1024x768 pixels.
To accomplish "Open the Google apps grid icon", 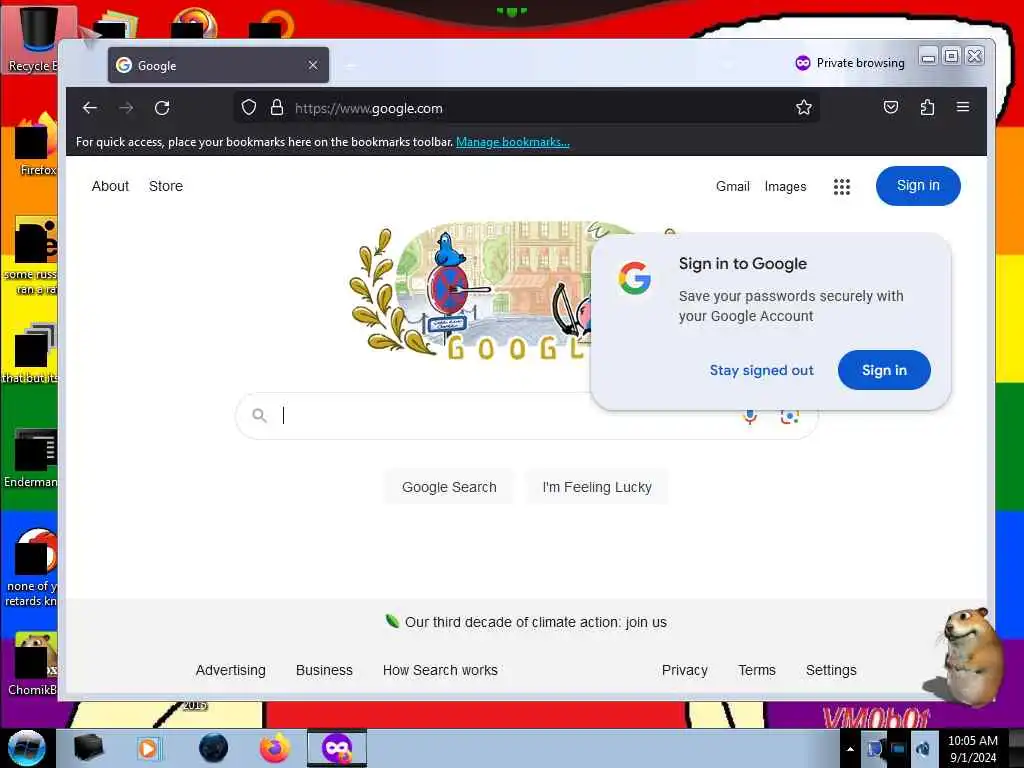I will (842, 187).
